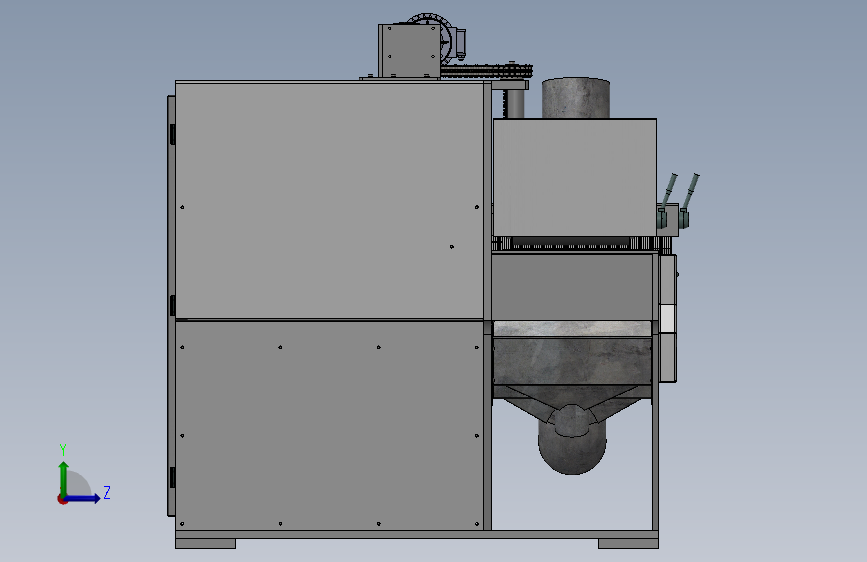This screenshot has height=562, width=867.
Task: Click the blue Z axis arrow of the triad
Action: click(x=83, y=498)
